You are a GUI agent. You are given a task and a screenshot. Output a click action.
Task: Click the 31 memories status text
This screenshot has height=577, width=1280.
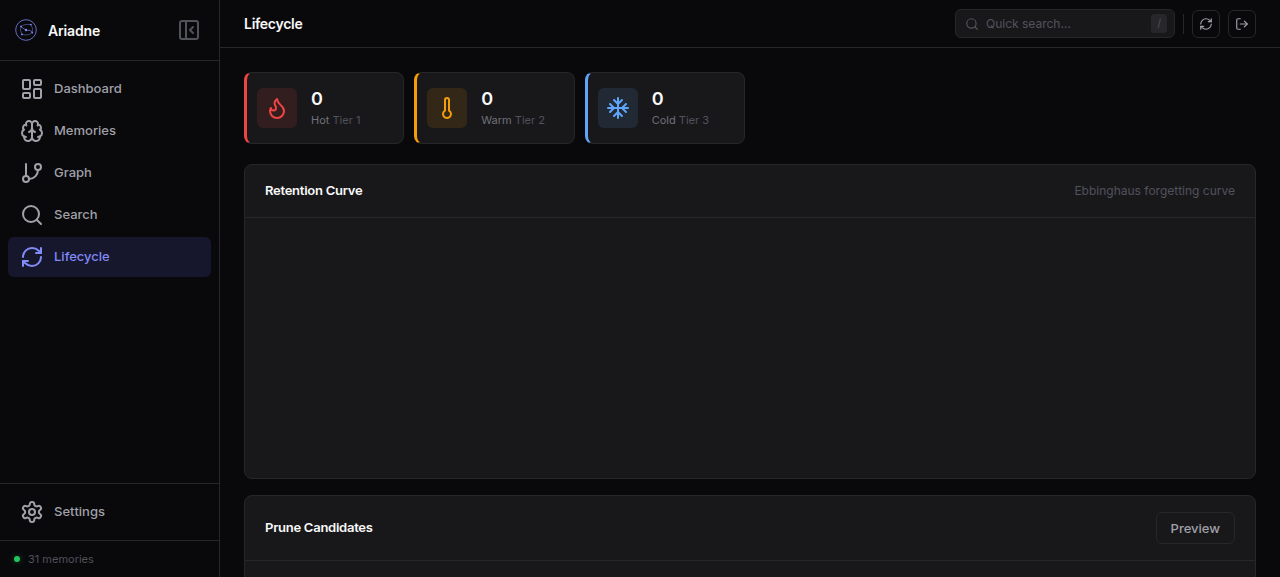click(x=61, y=560)
